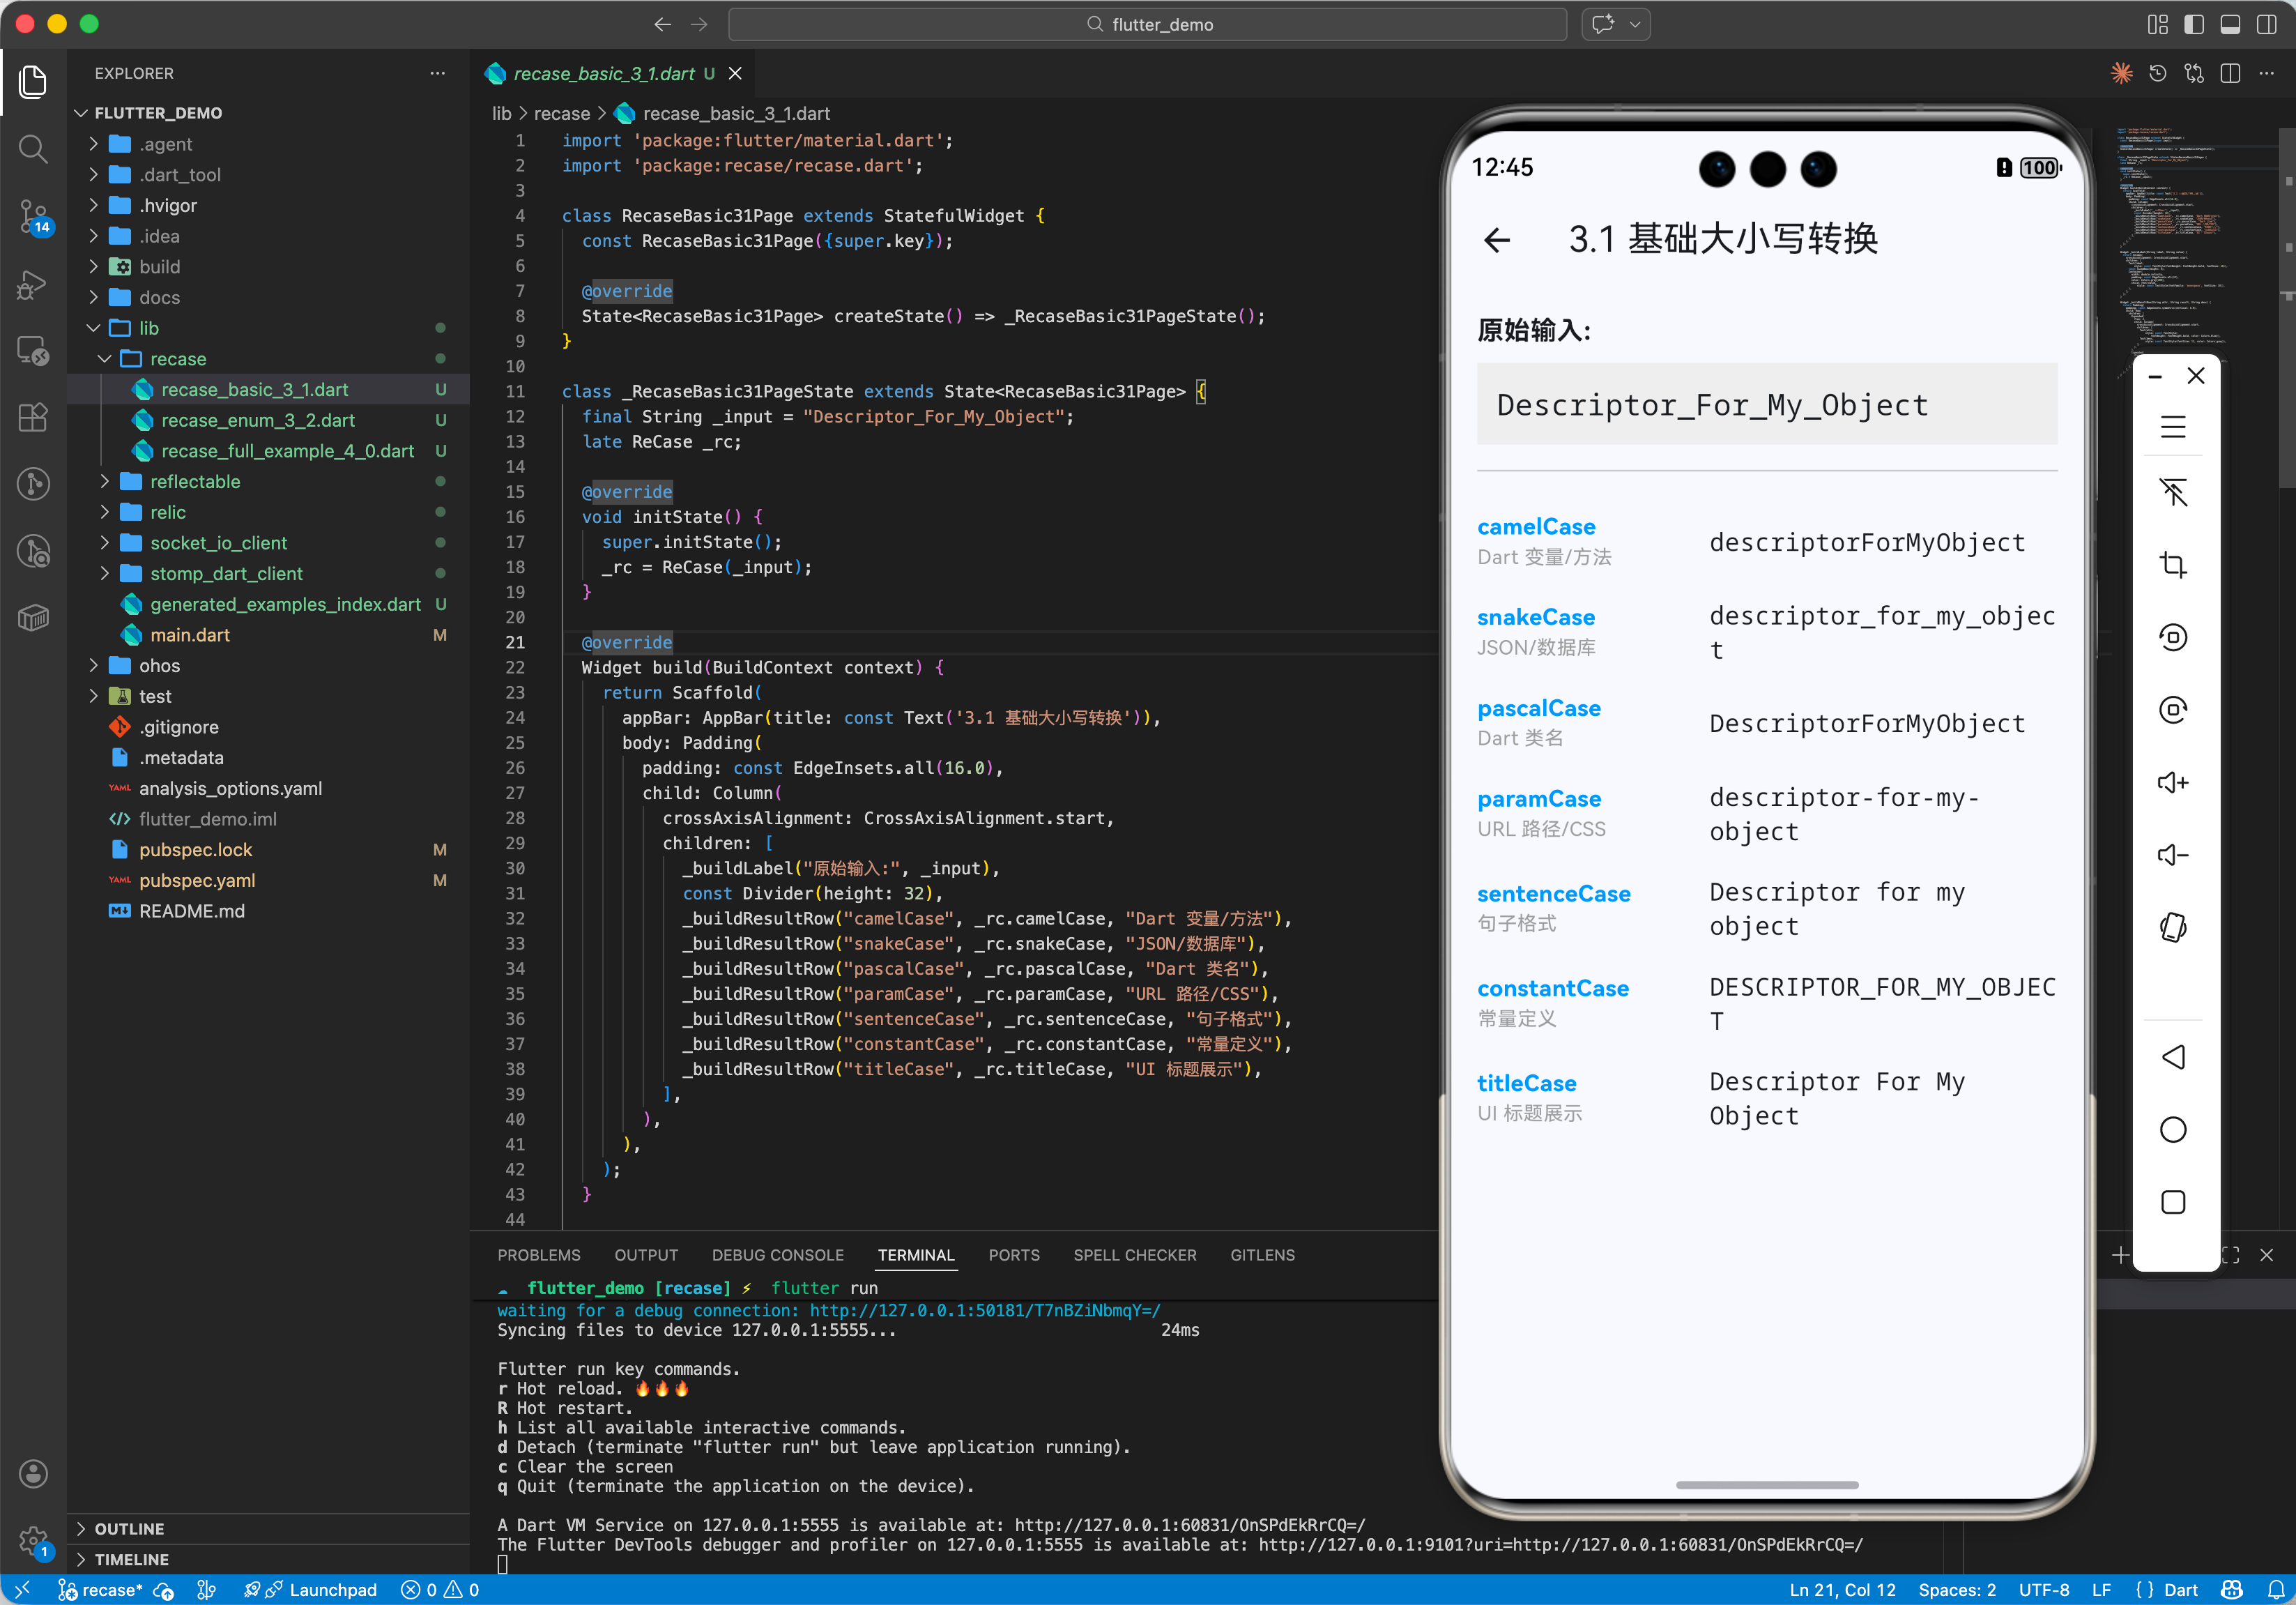Open the debug connection URL link
The width and height of the screenshot is (2296, 1605).
984,1310
